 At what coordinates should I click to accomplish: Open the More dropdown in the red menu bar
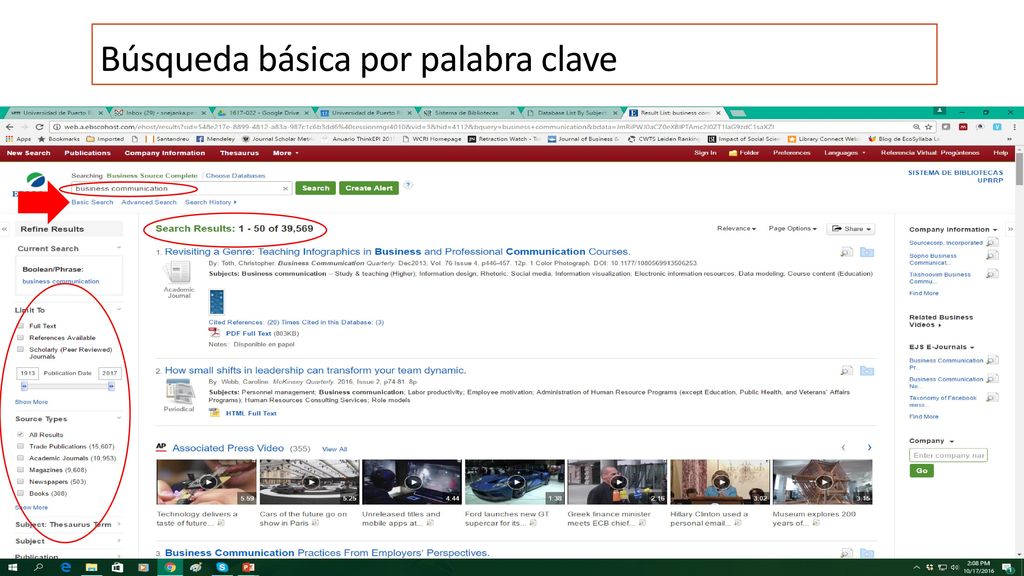pyautogui.click(x=285, y=153)
